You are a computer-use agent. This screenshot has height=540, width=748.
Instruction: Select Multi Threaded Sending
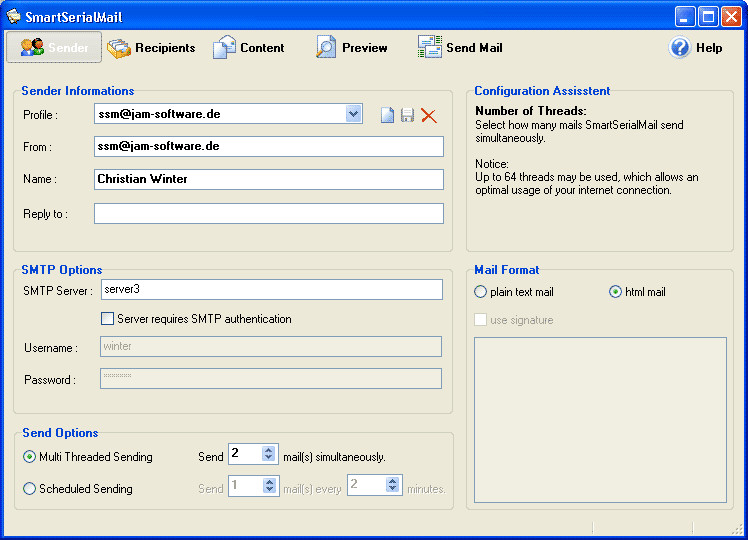click(29, 457)
